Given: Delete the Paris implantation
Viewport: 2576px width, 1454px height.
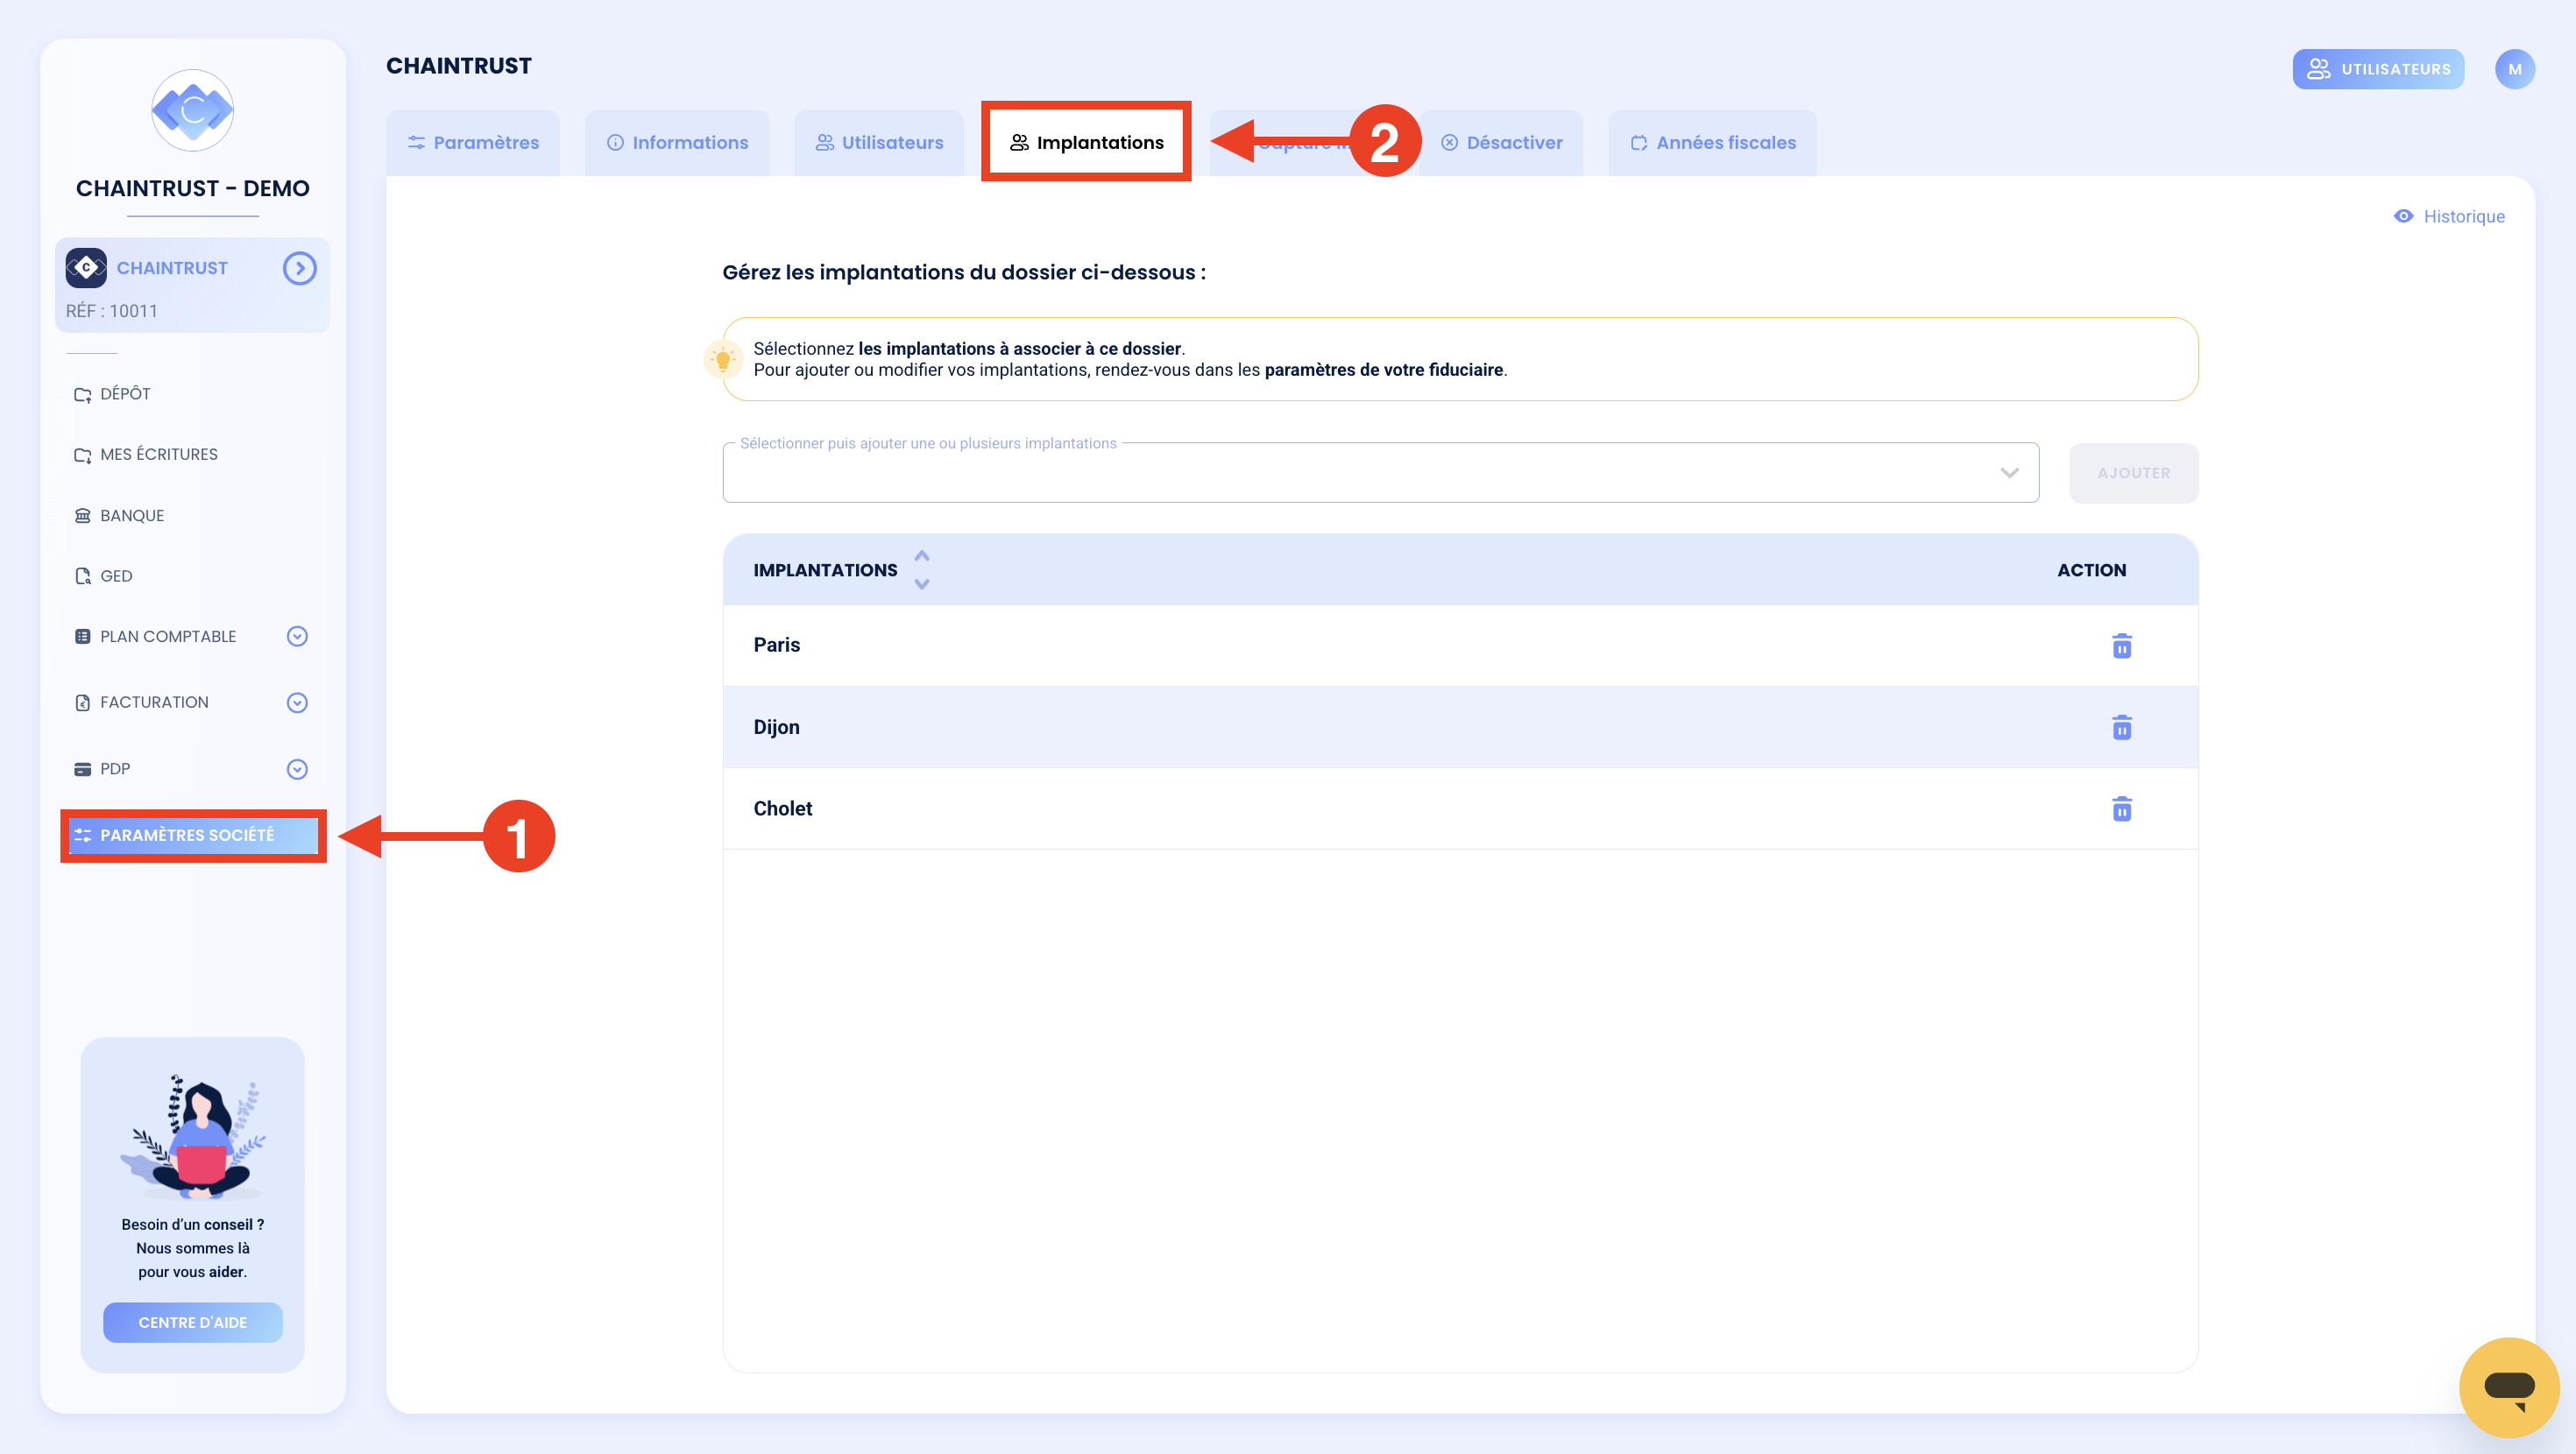Looking at the screenshot, I should coord(2121,646).
